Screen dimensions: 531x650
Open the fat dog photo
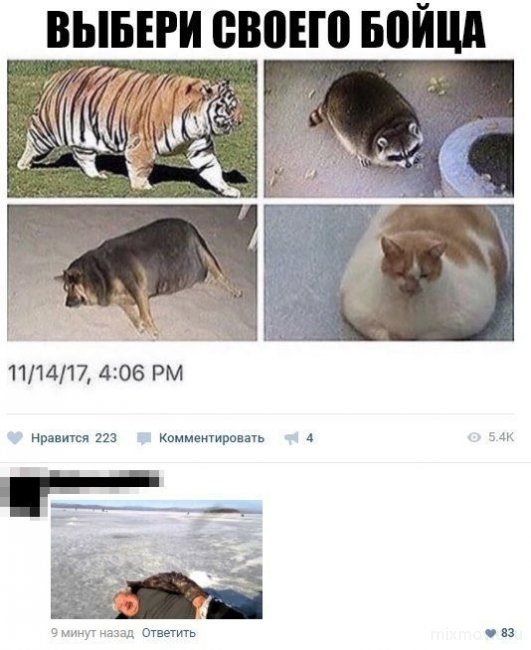tap(132, 273)
